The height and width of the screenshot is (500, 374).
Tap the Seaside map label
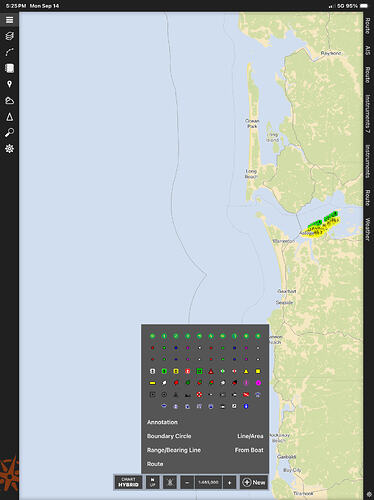coord(284,302)
